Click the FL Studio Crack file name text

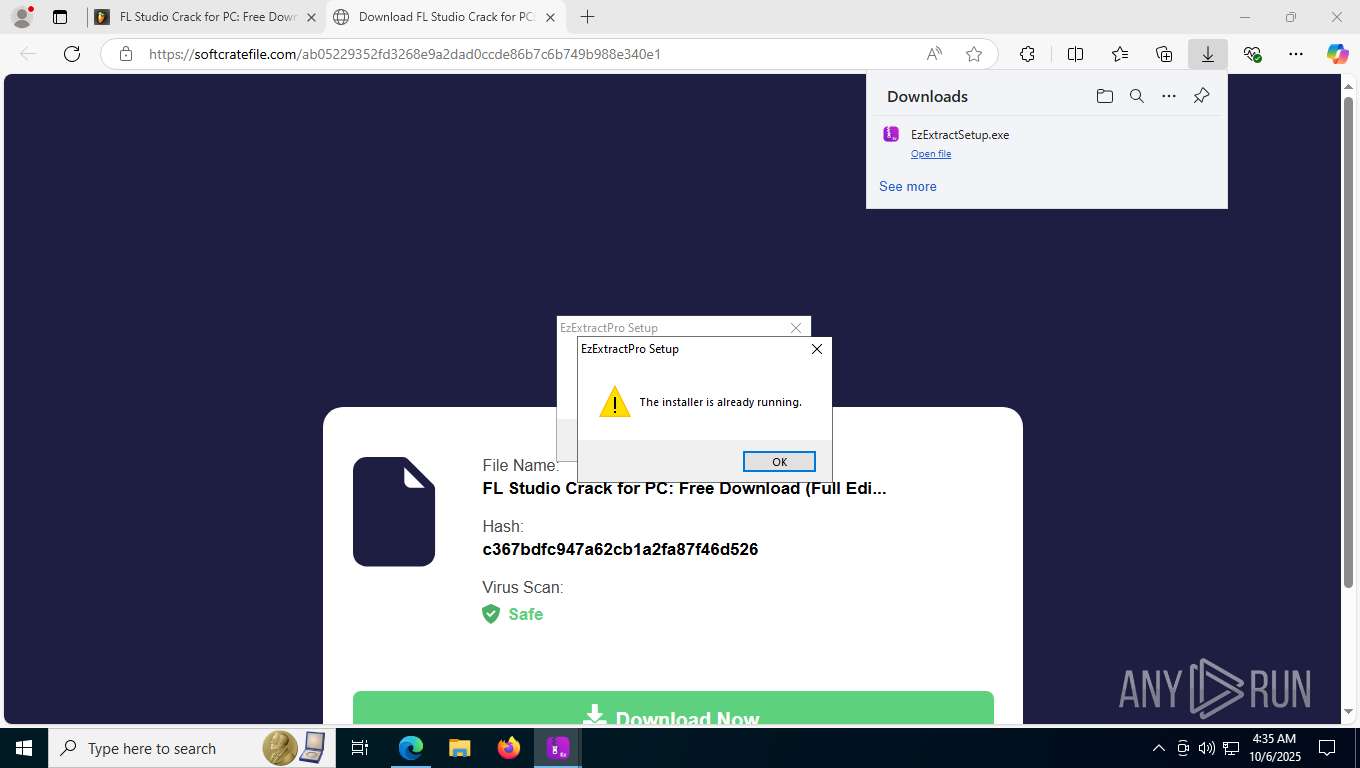pyautogui.click(x=685, y=488)
